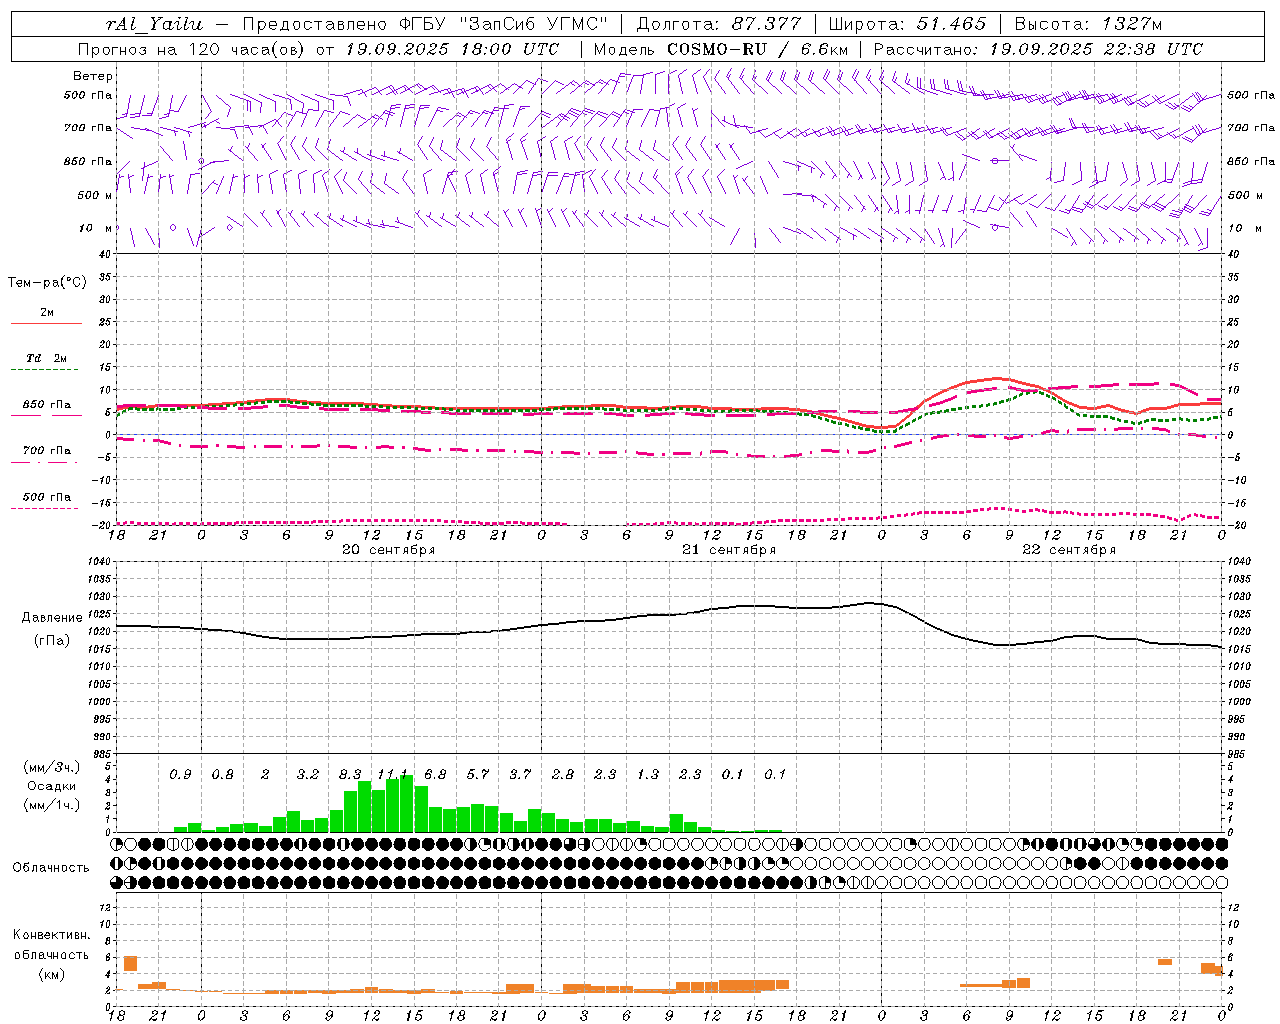Click the 'Td 2м' dew point legend entry
Screen dimensions: 1280x1024
click(x=47, y=358)
